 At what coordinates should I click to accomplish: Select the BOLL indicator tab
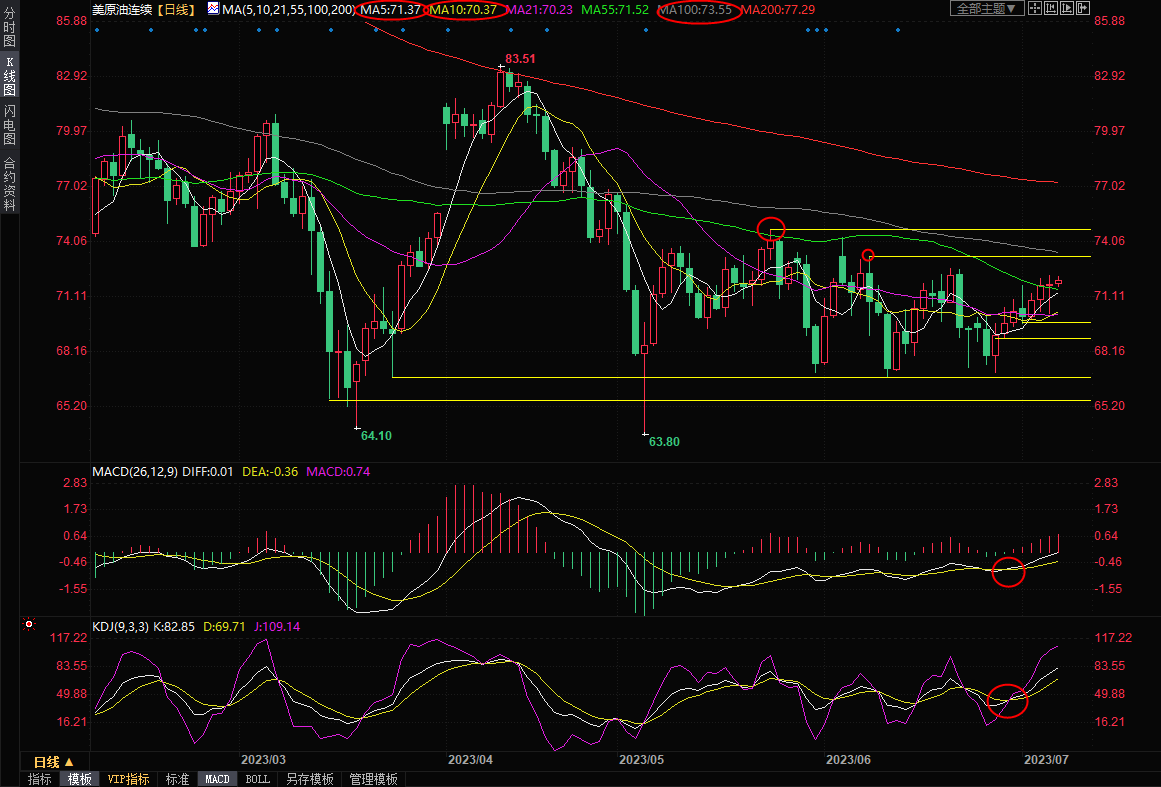tap(257, 779)
